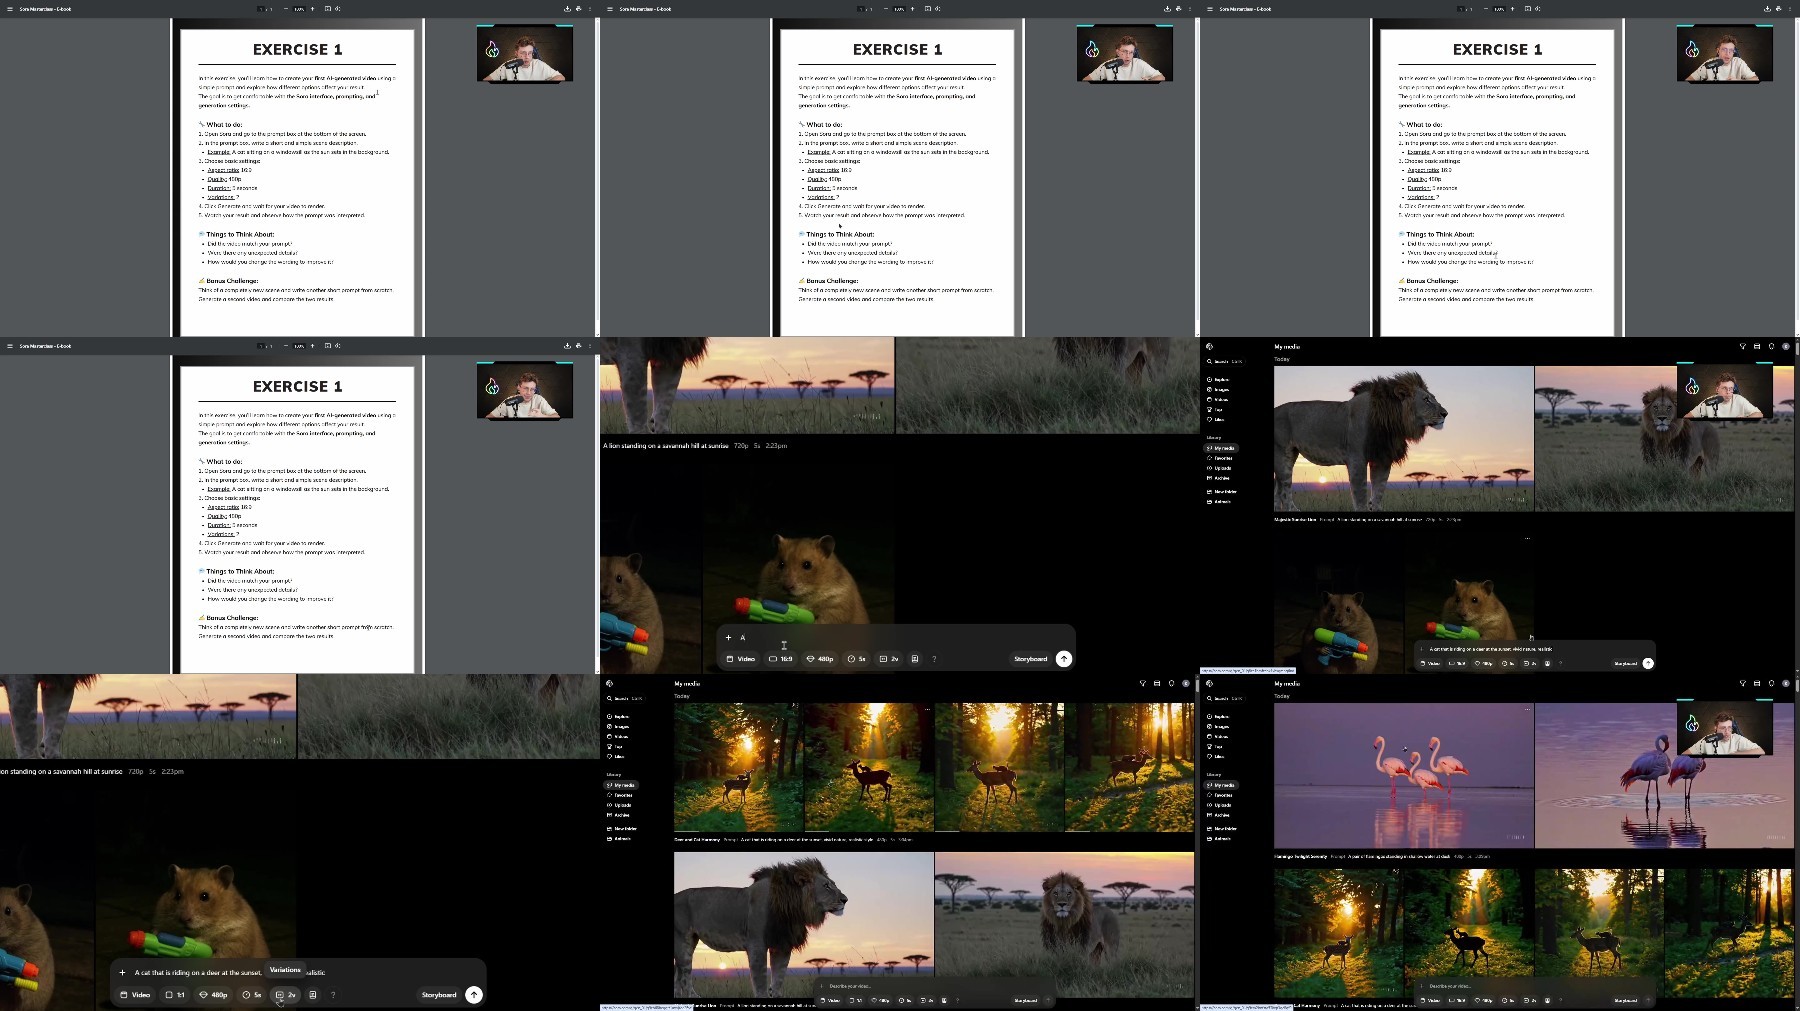Click the Video type selector in the 16:9 bar
Screen dimensions: 1800x1011
[741, 659]
